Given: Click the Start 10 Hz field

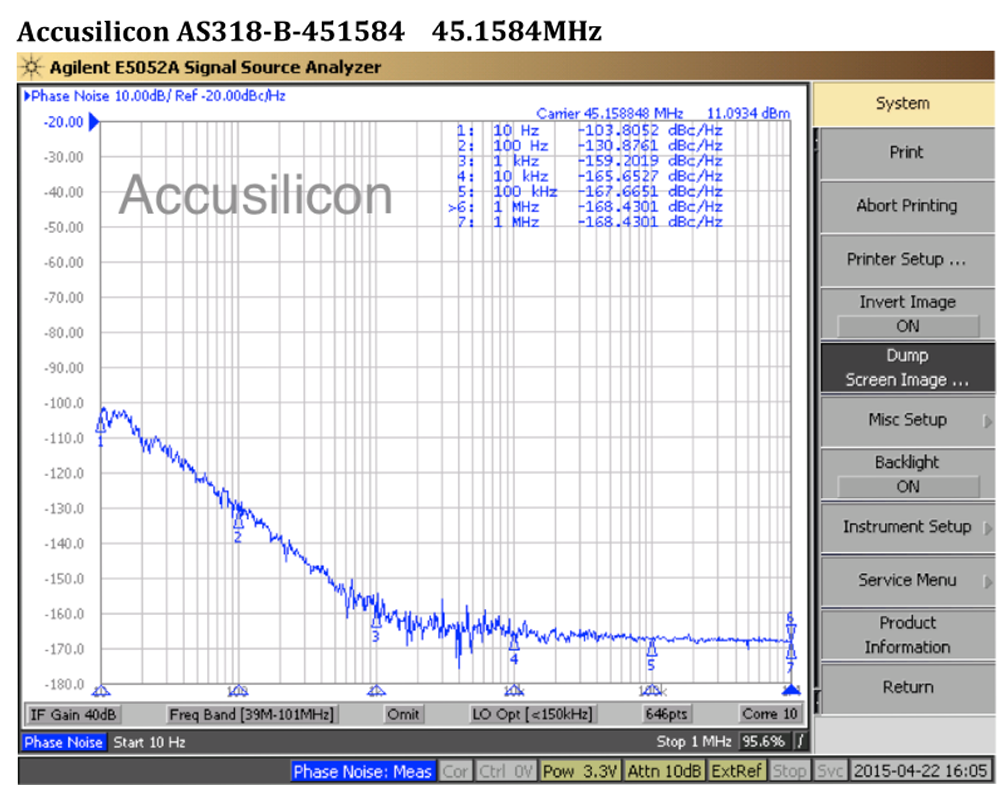Looking at the screenshot, I should coord(149,743).
